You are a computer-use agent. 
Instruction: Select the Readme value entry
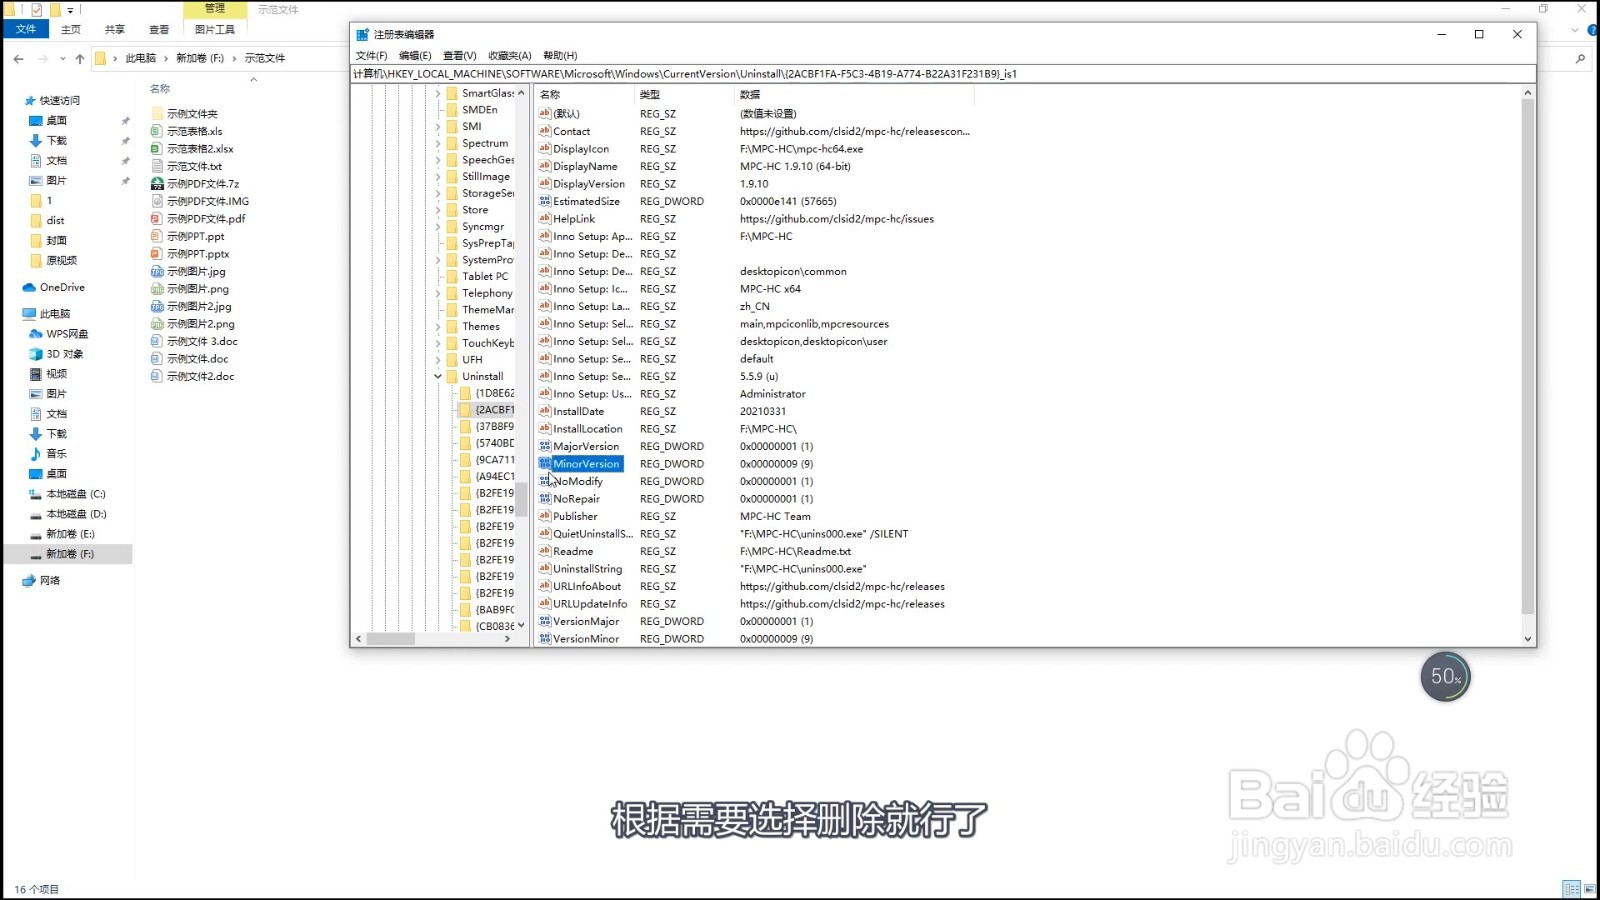573,551
